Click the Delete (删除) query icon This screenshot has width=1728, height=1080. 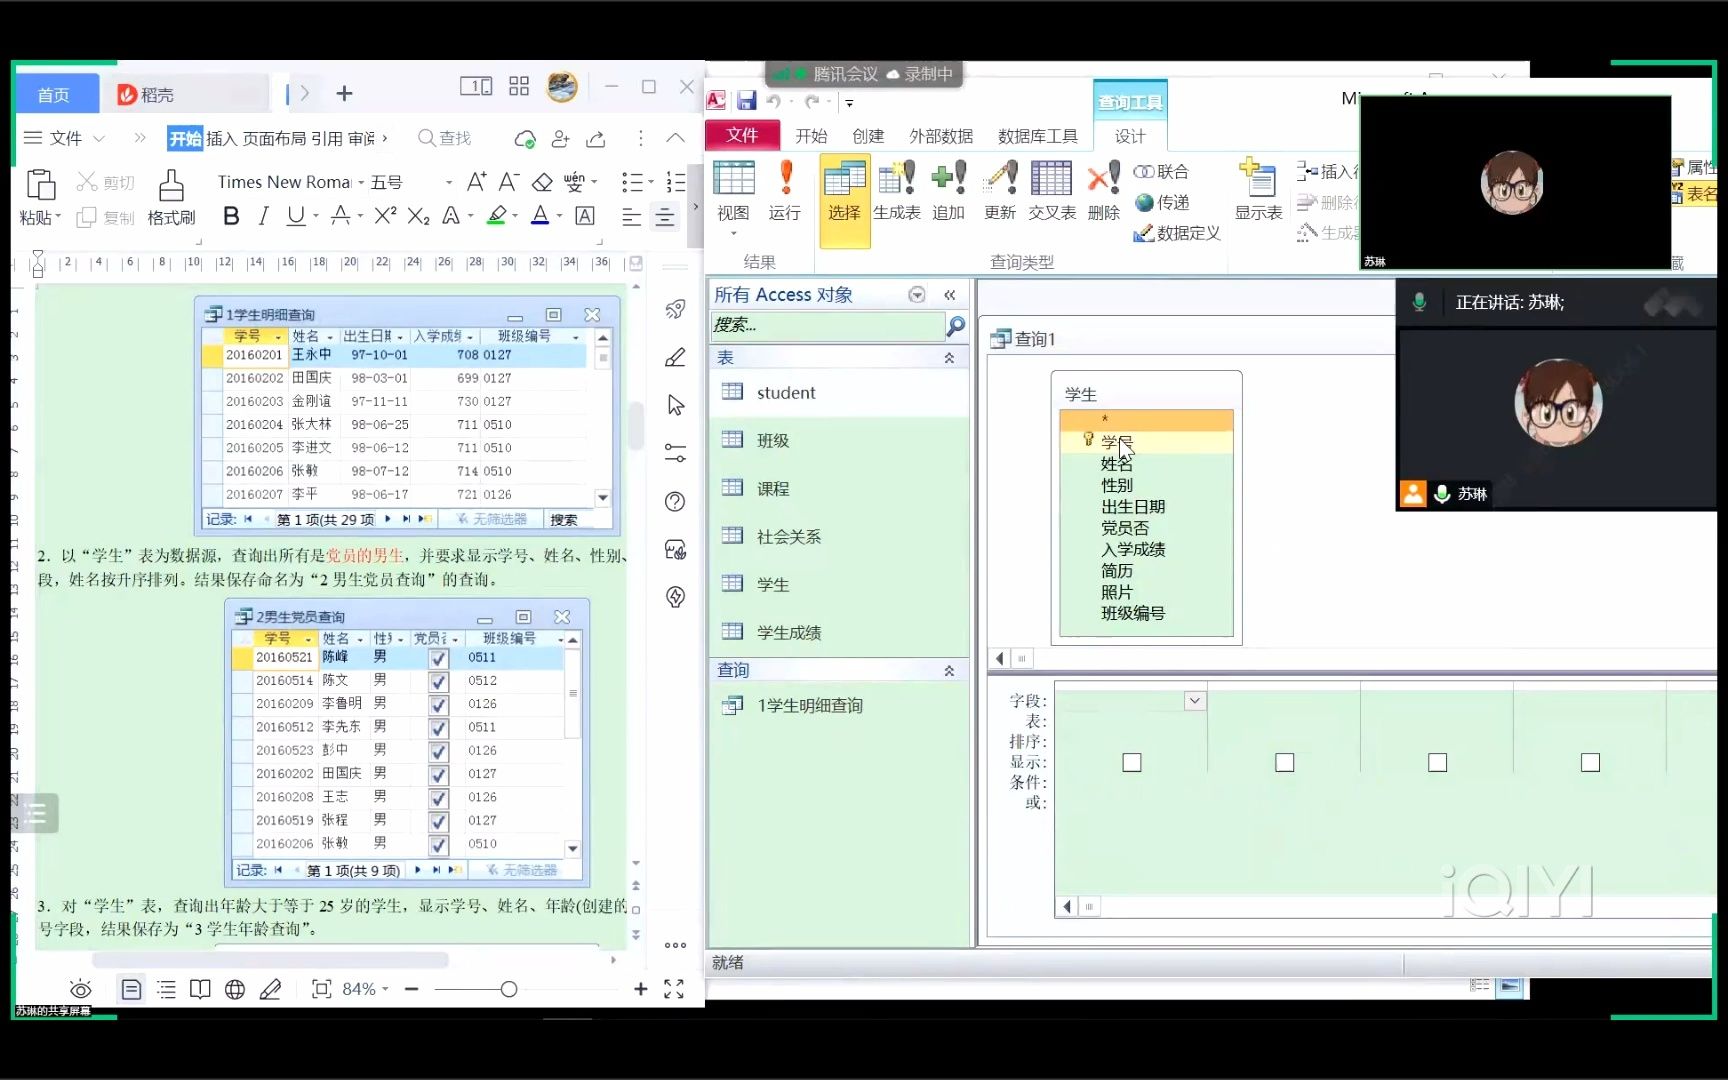tap(1103, 192)
